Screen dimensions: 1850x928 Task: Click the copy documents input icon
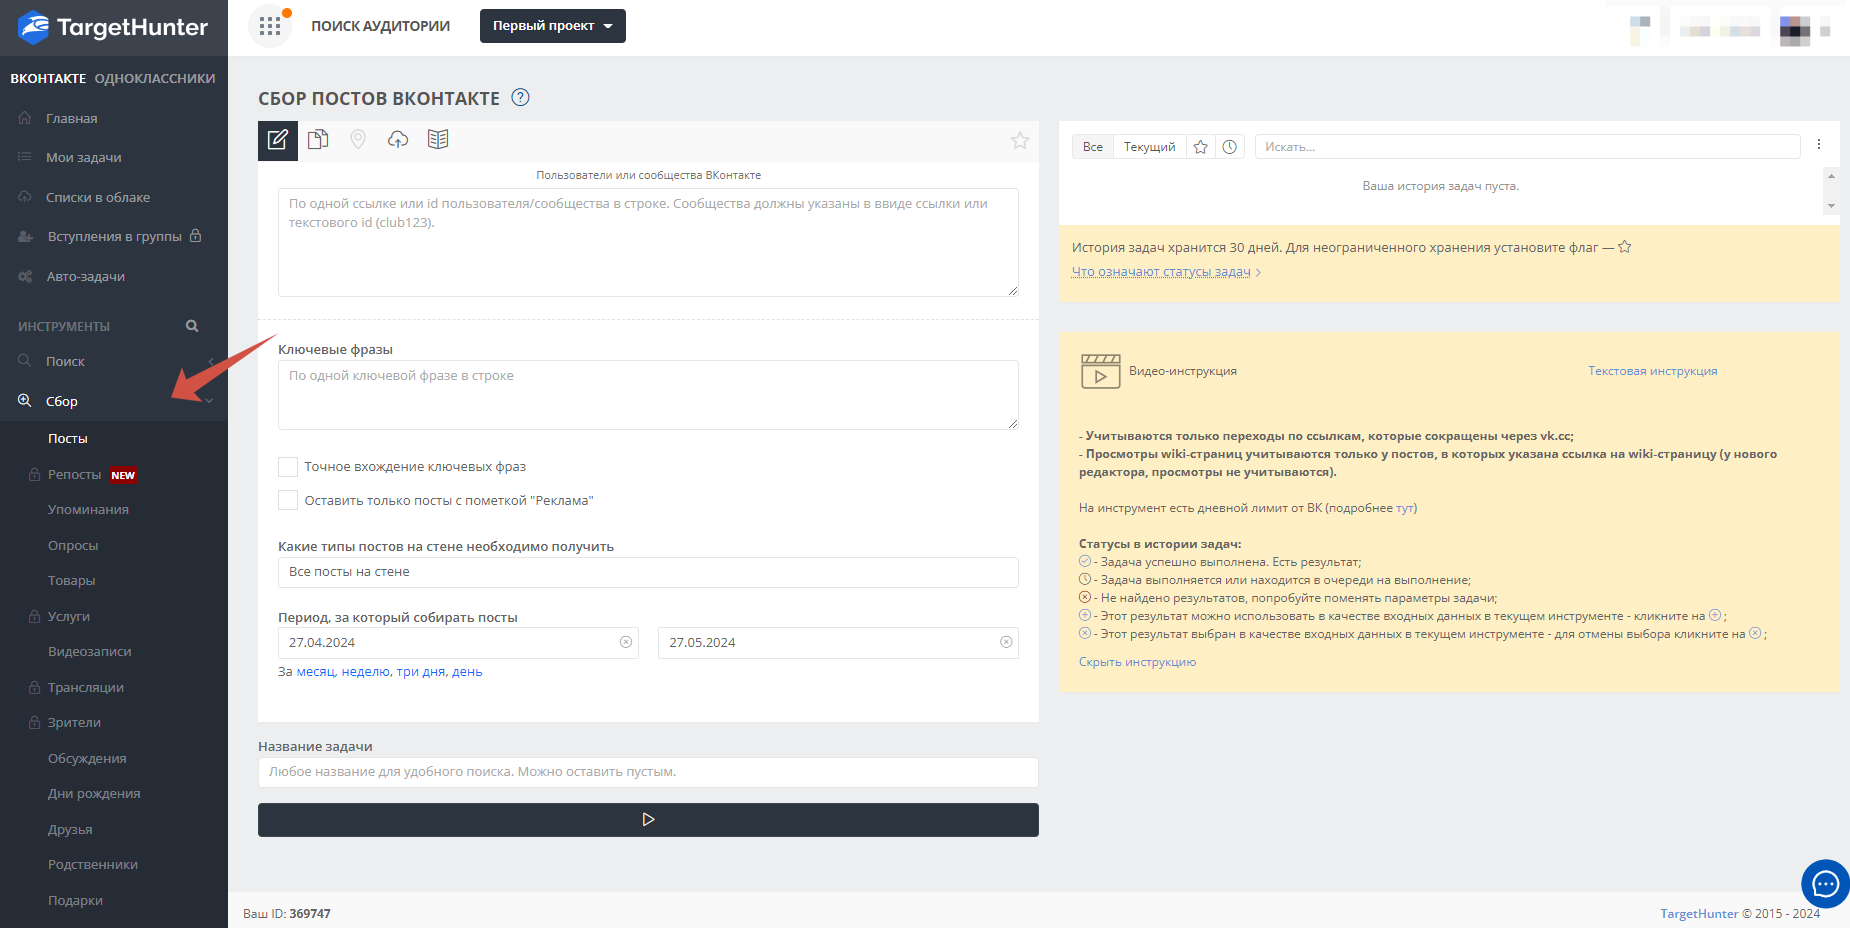318,140
